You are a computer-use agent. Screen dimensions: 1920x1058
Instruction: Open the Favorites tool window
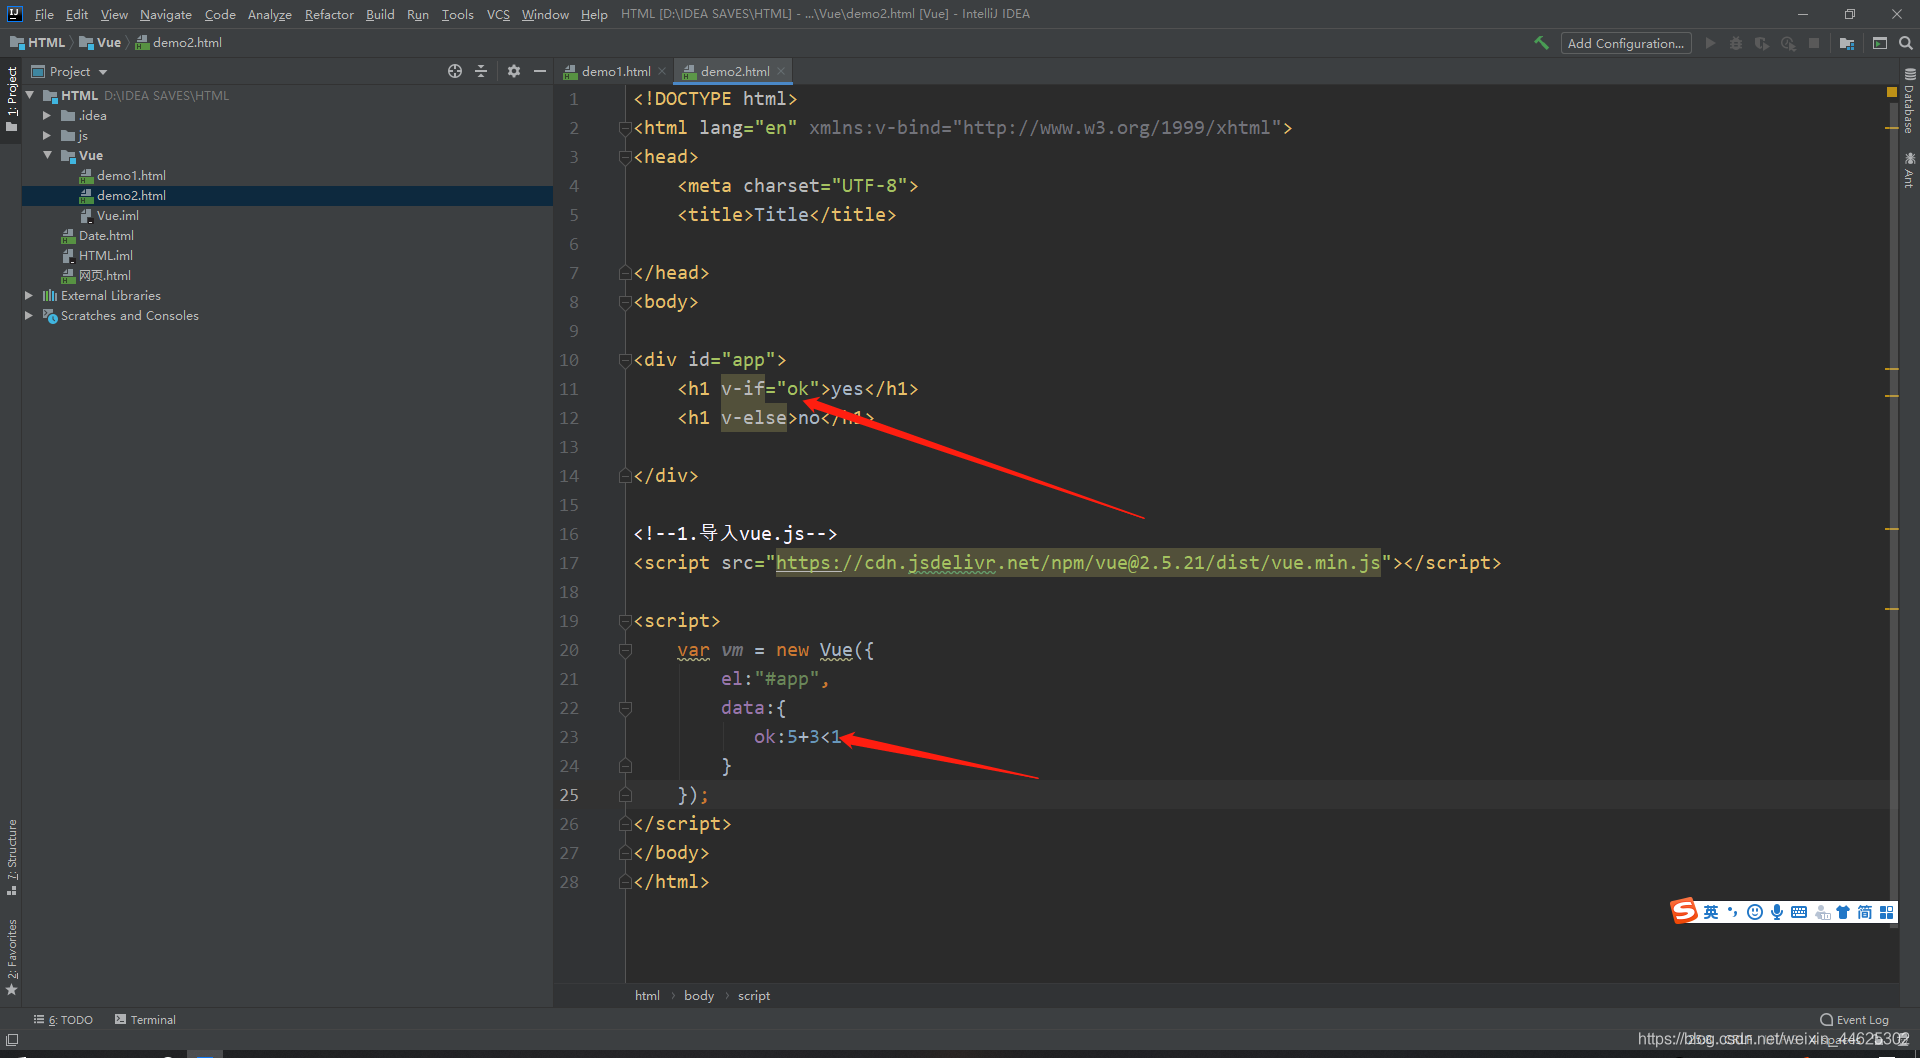coord(11,957)
